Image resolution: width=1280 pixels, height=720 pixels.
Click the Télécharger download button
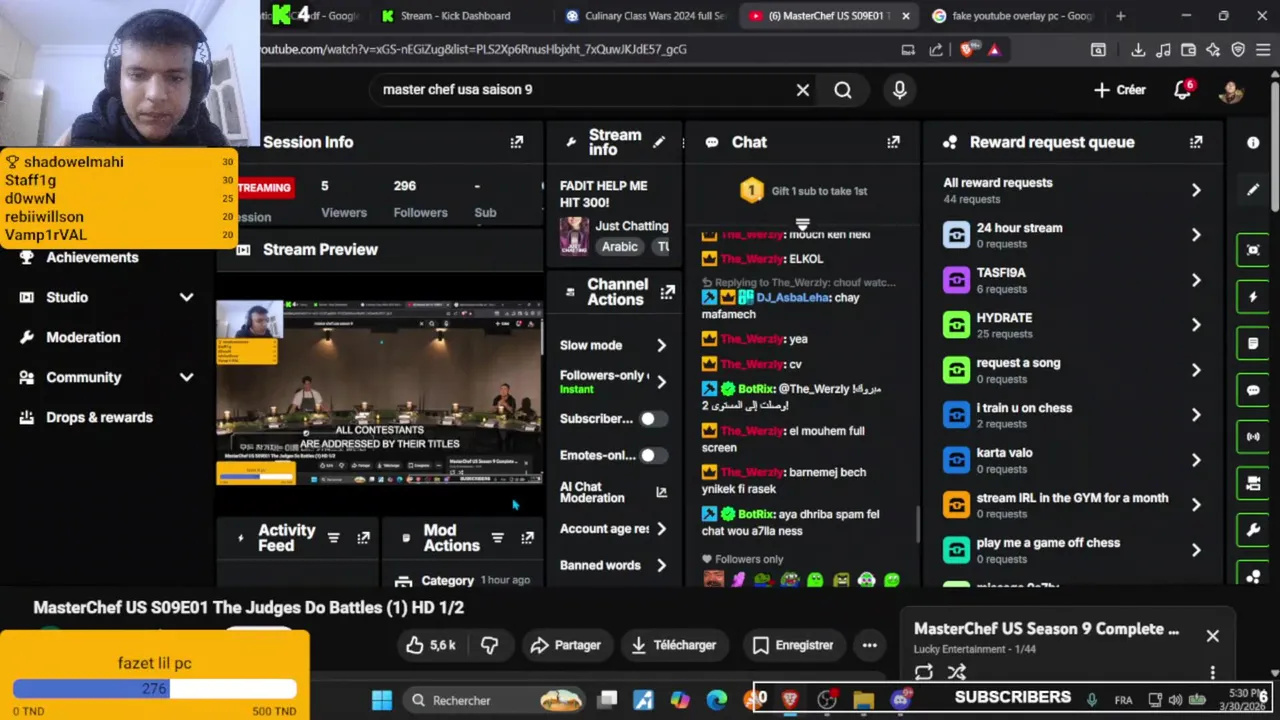(673, 645)
